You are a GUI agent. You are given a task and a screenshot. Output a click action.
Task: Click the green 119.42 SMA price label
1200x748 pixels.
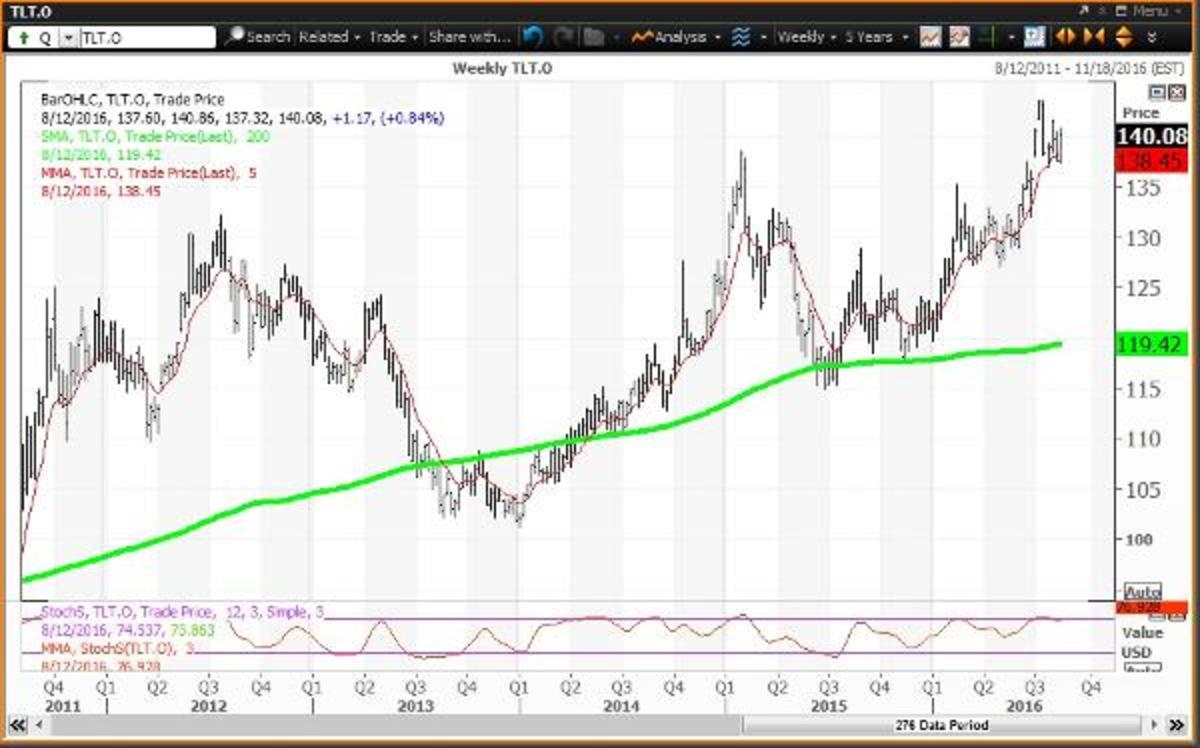pos(1152,344)
